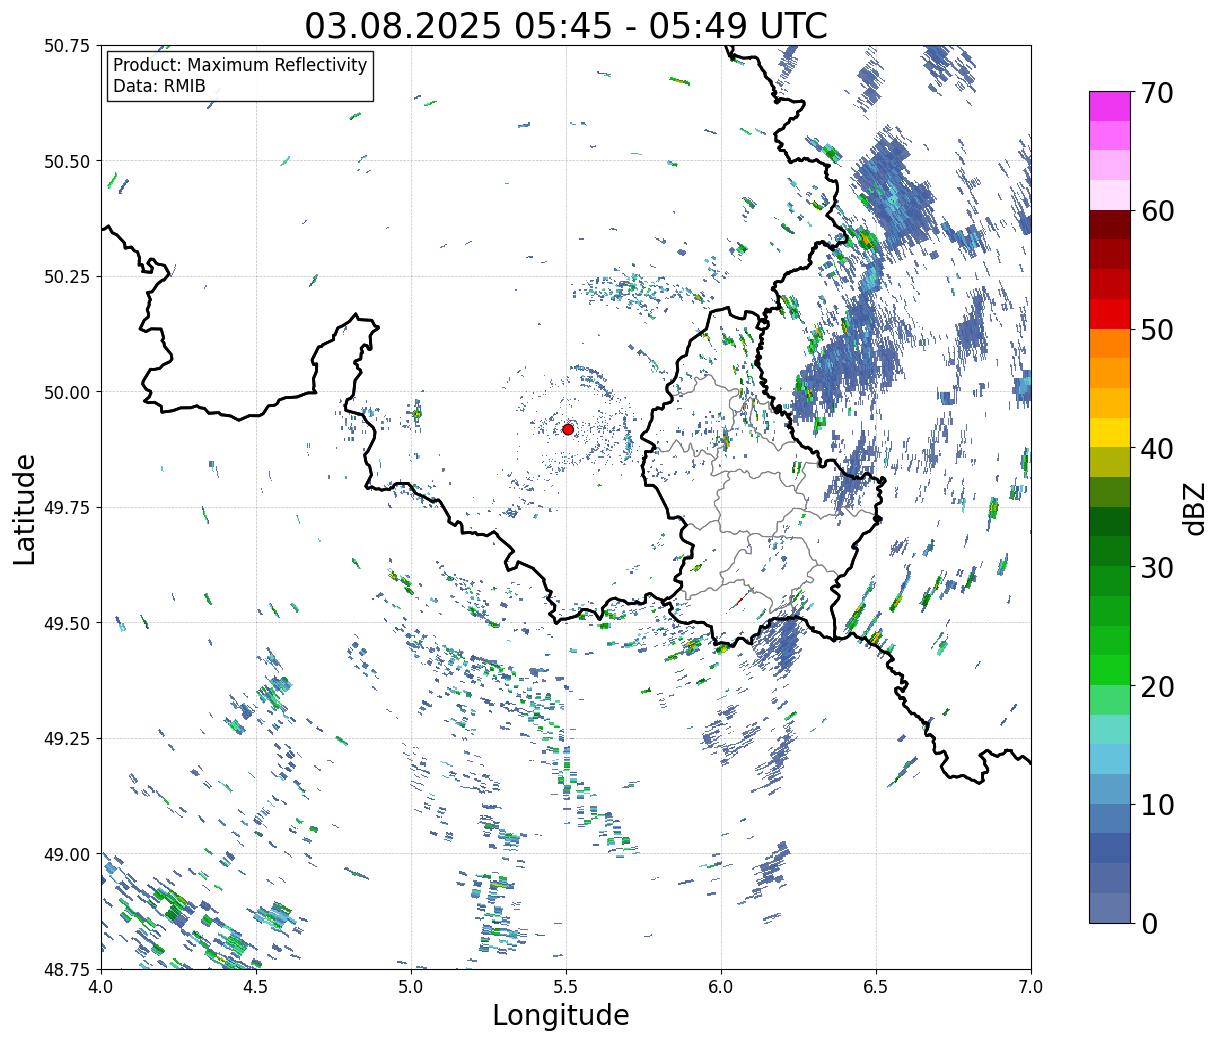Click the 'Data: RMIB' text

[159, 86]
